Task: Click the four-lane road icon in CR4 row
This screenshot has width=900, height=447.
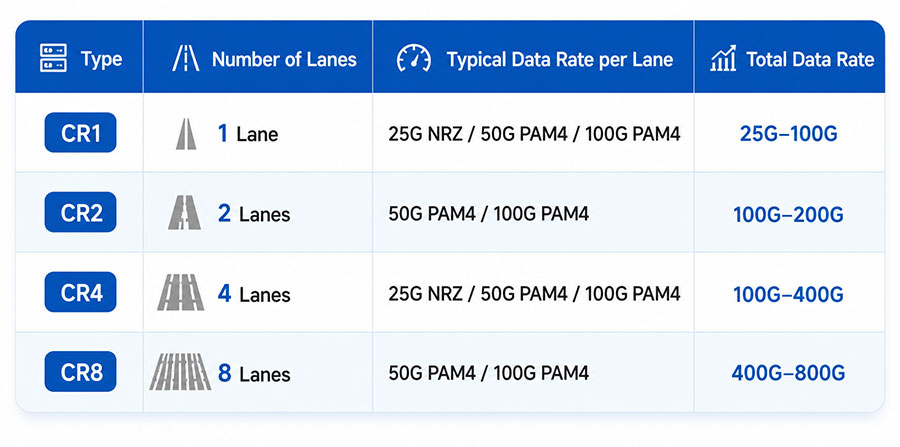Action: pyautogui.click(x=180, y=293)
